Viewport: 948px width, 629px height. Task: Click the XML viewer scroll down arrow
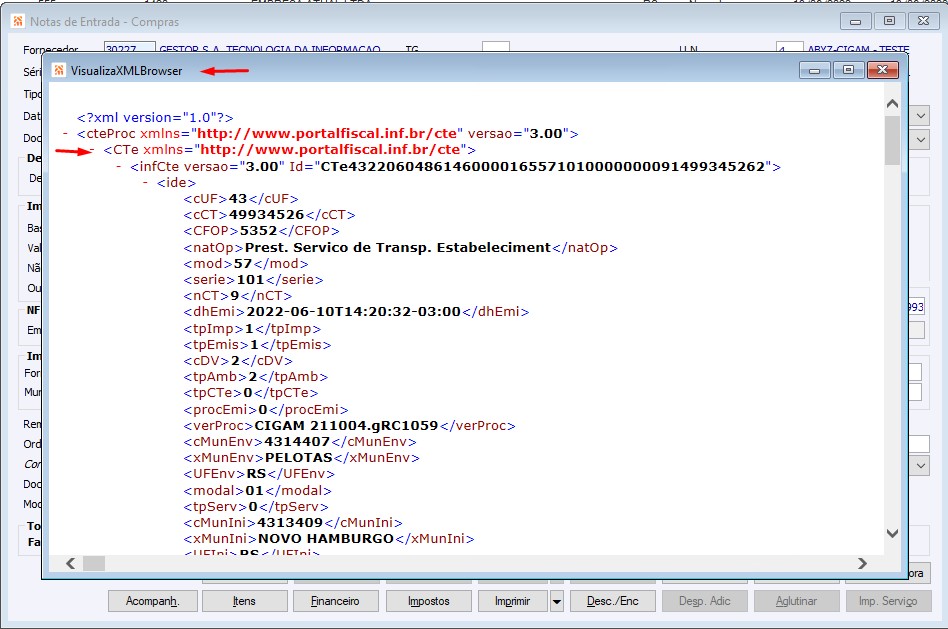892,533
